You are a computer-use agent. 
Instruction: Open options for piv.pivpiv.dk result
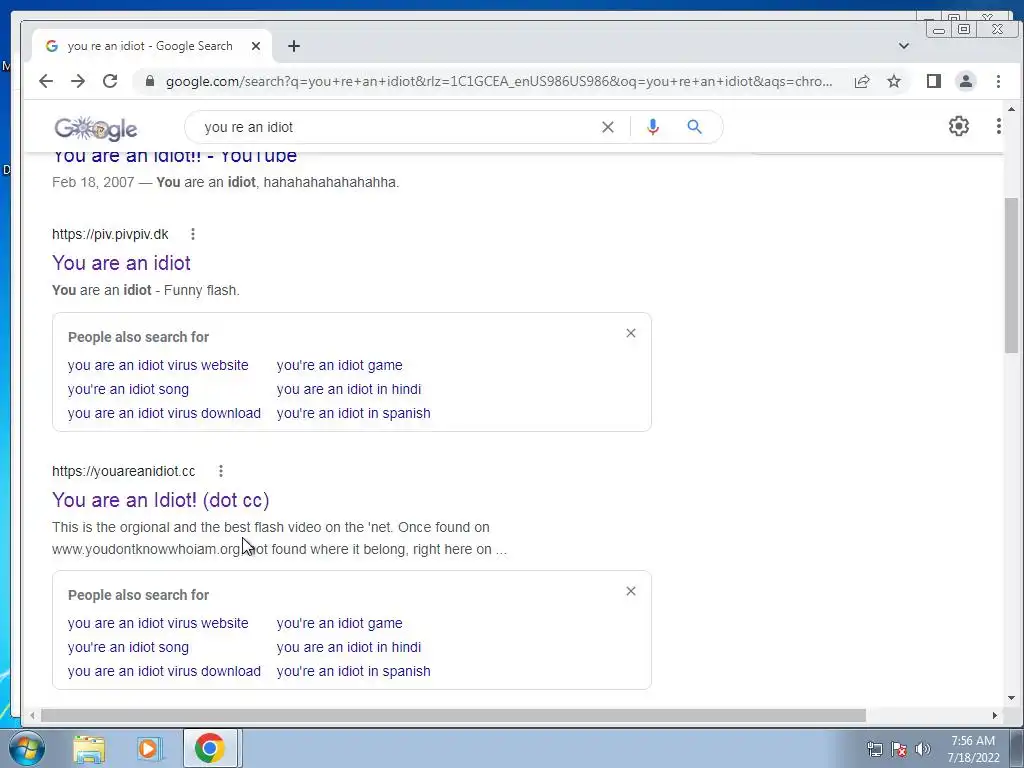click(x=193, y=234)
